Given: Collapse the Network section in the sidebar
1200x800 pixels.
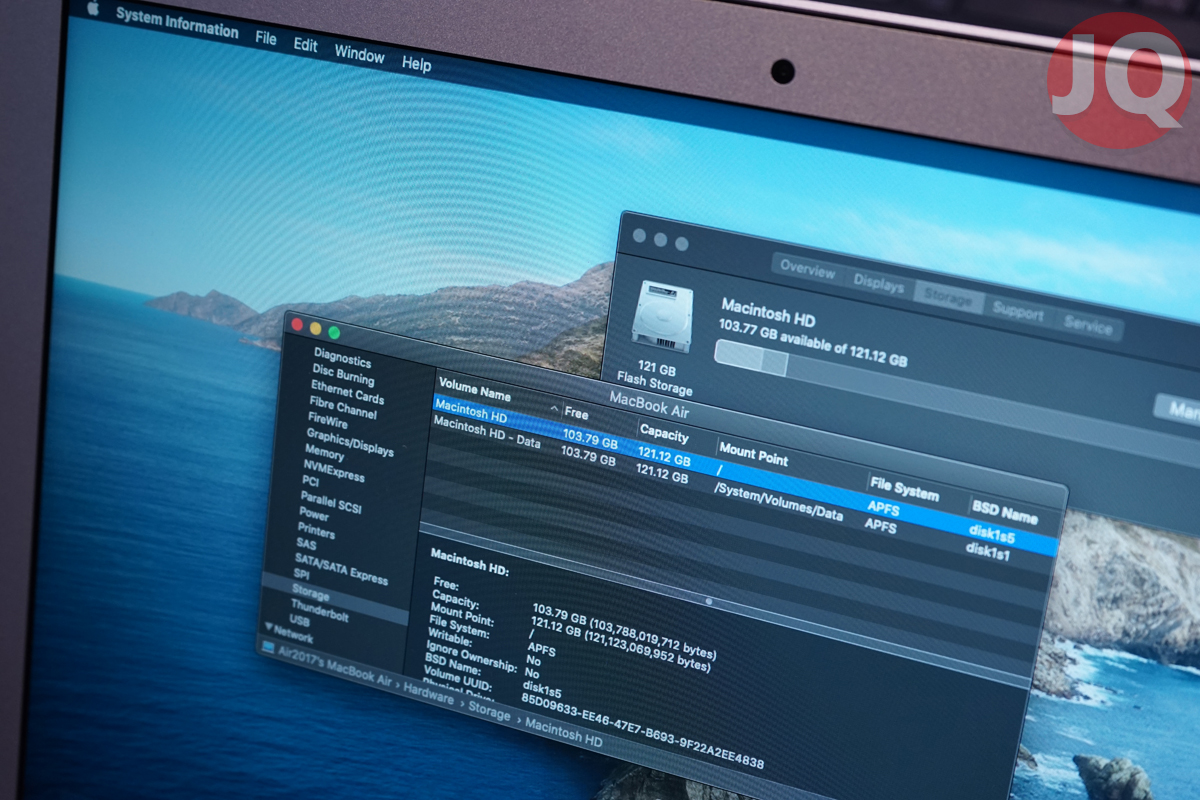Looking at the screenshot, I should 268,628.
